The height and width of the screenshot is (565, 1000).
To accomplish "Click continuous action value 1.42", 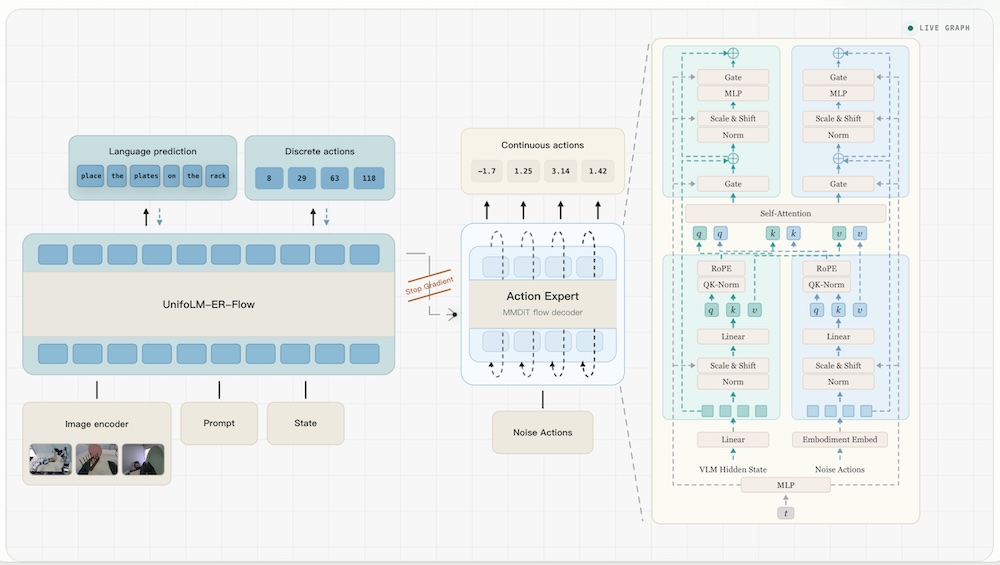I will (598, 171).
